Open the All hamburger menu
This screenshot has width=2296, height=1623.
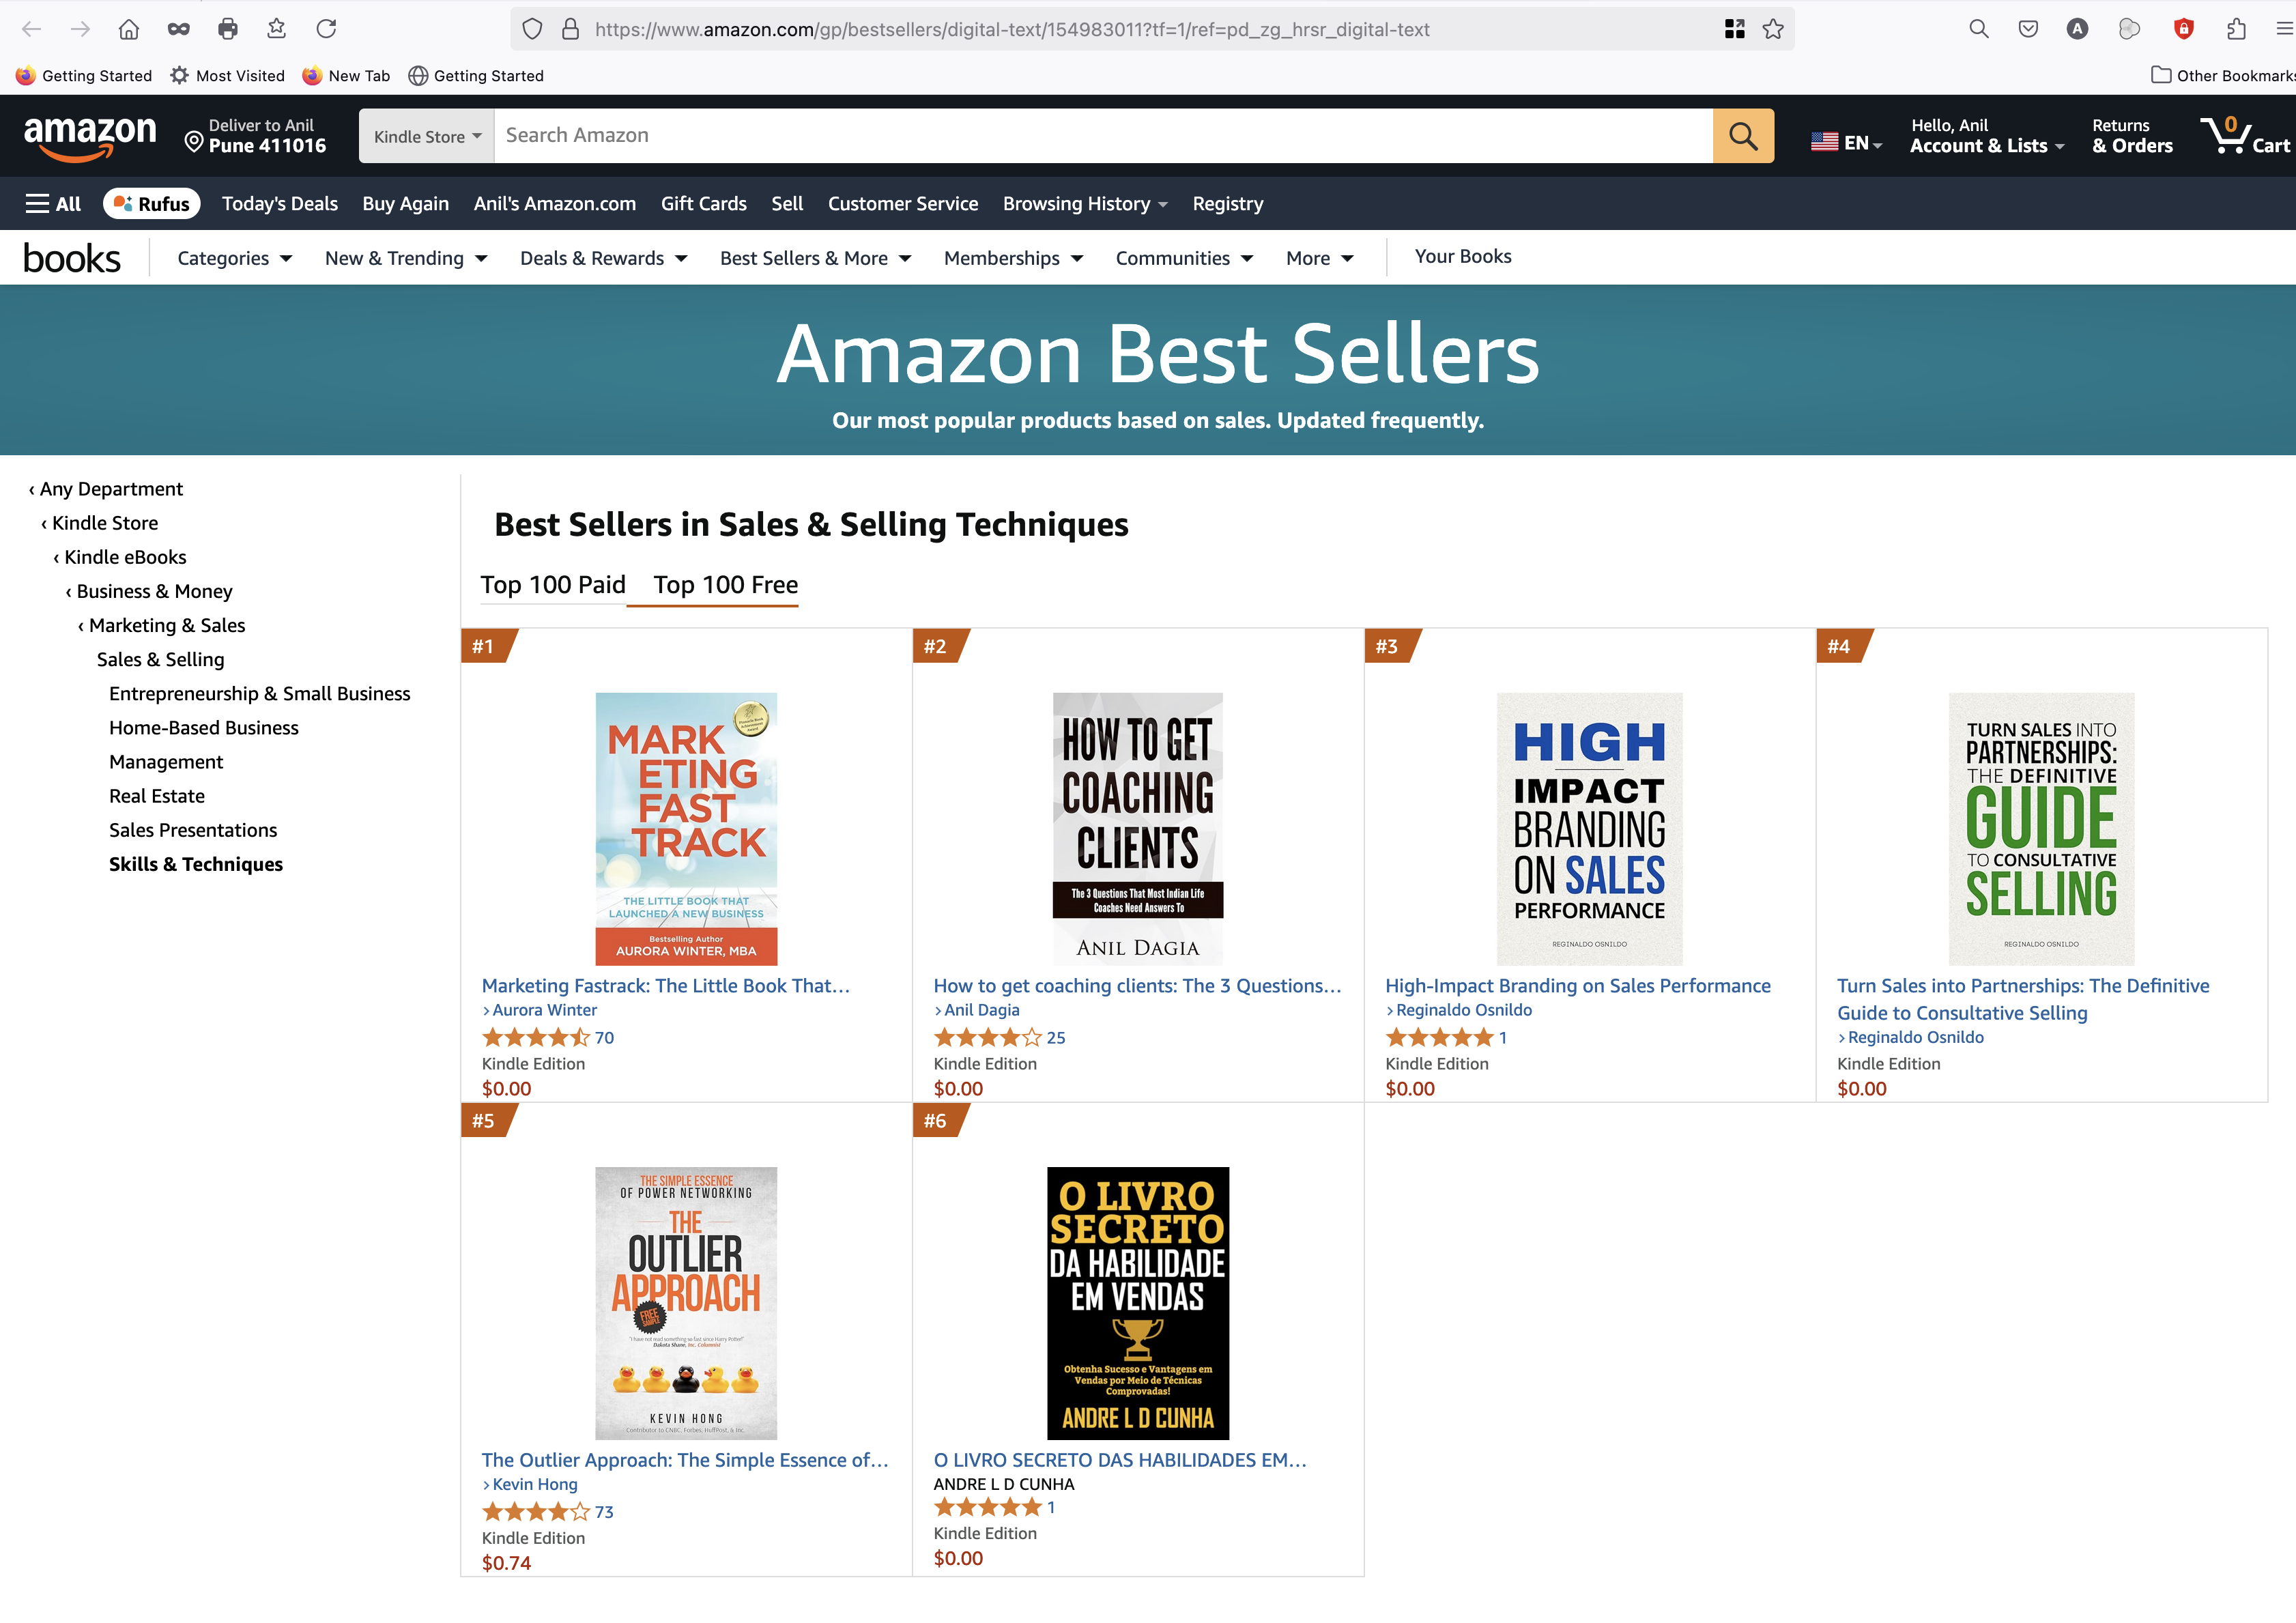pyautogui.click(x=53, y=204)
